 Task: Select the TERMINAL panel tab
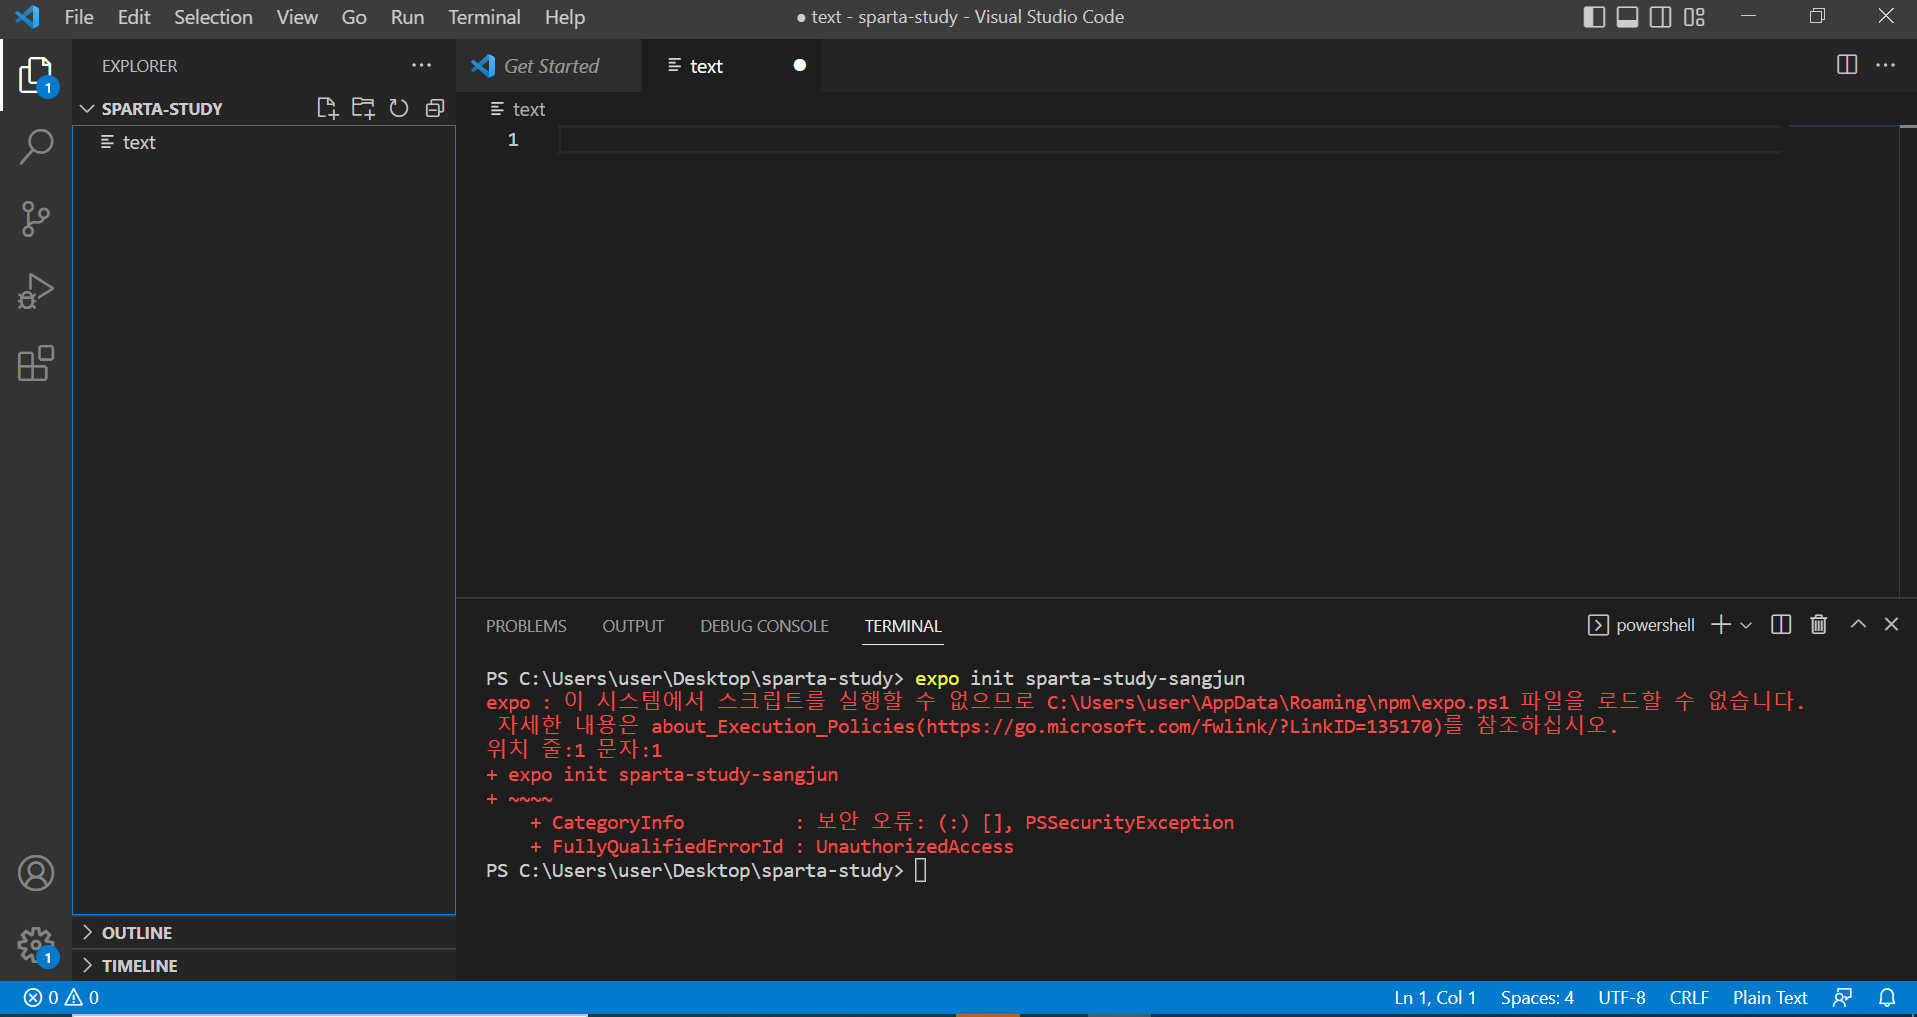[903, 626]
